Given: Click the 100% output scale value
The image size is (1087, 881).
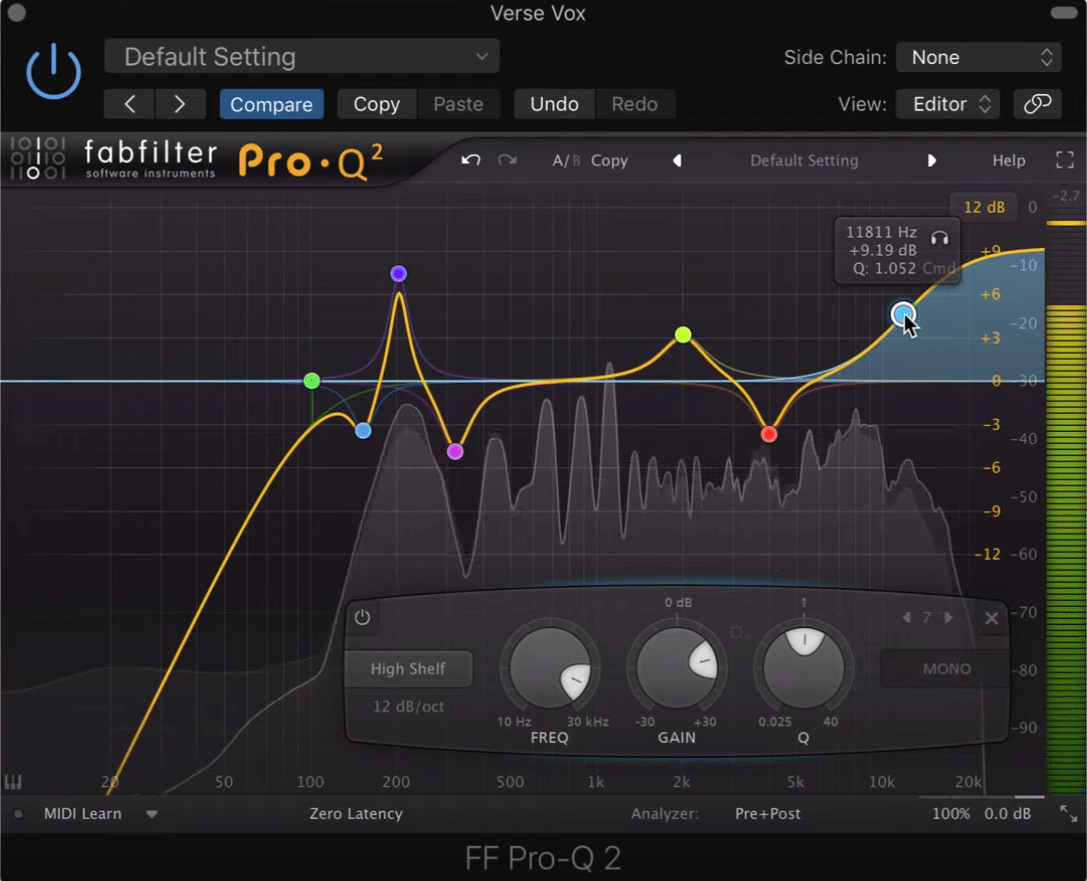Looking at the screenshot, I should pyautogui.click(x=950, y=814).
